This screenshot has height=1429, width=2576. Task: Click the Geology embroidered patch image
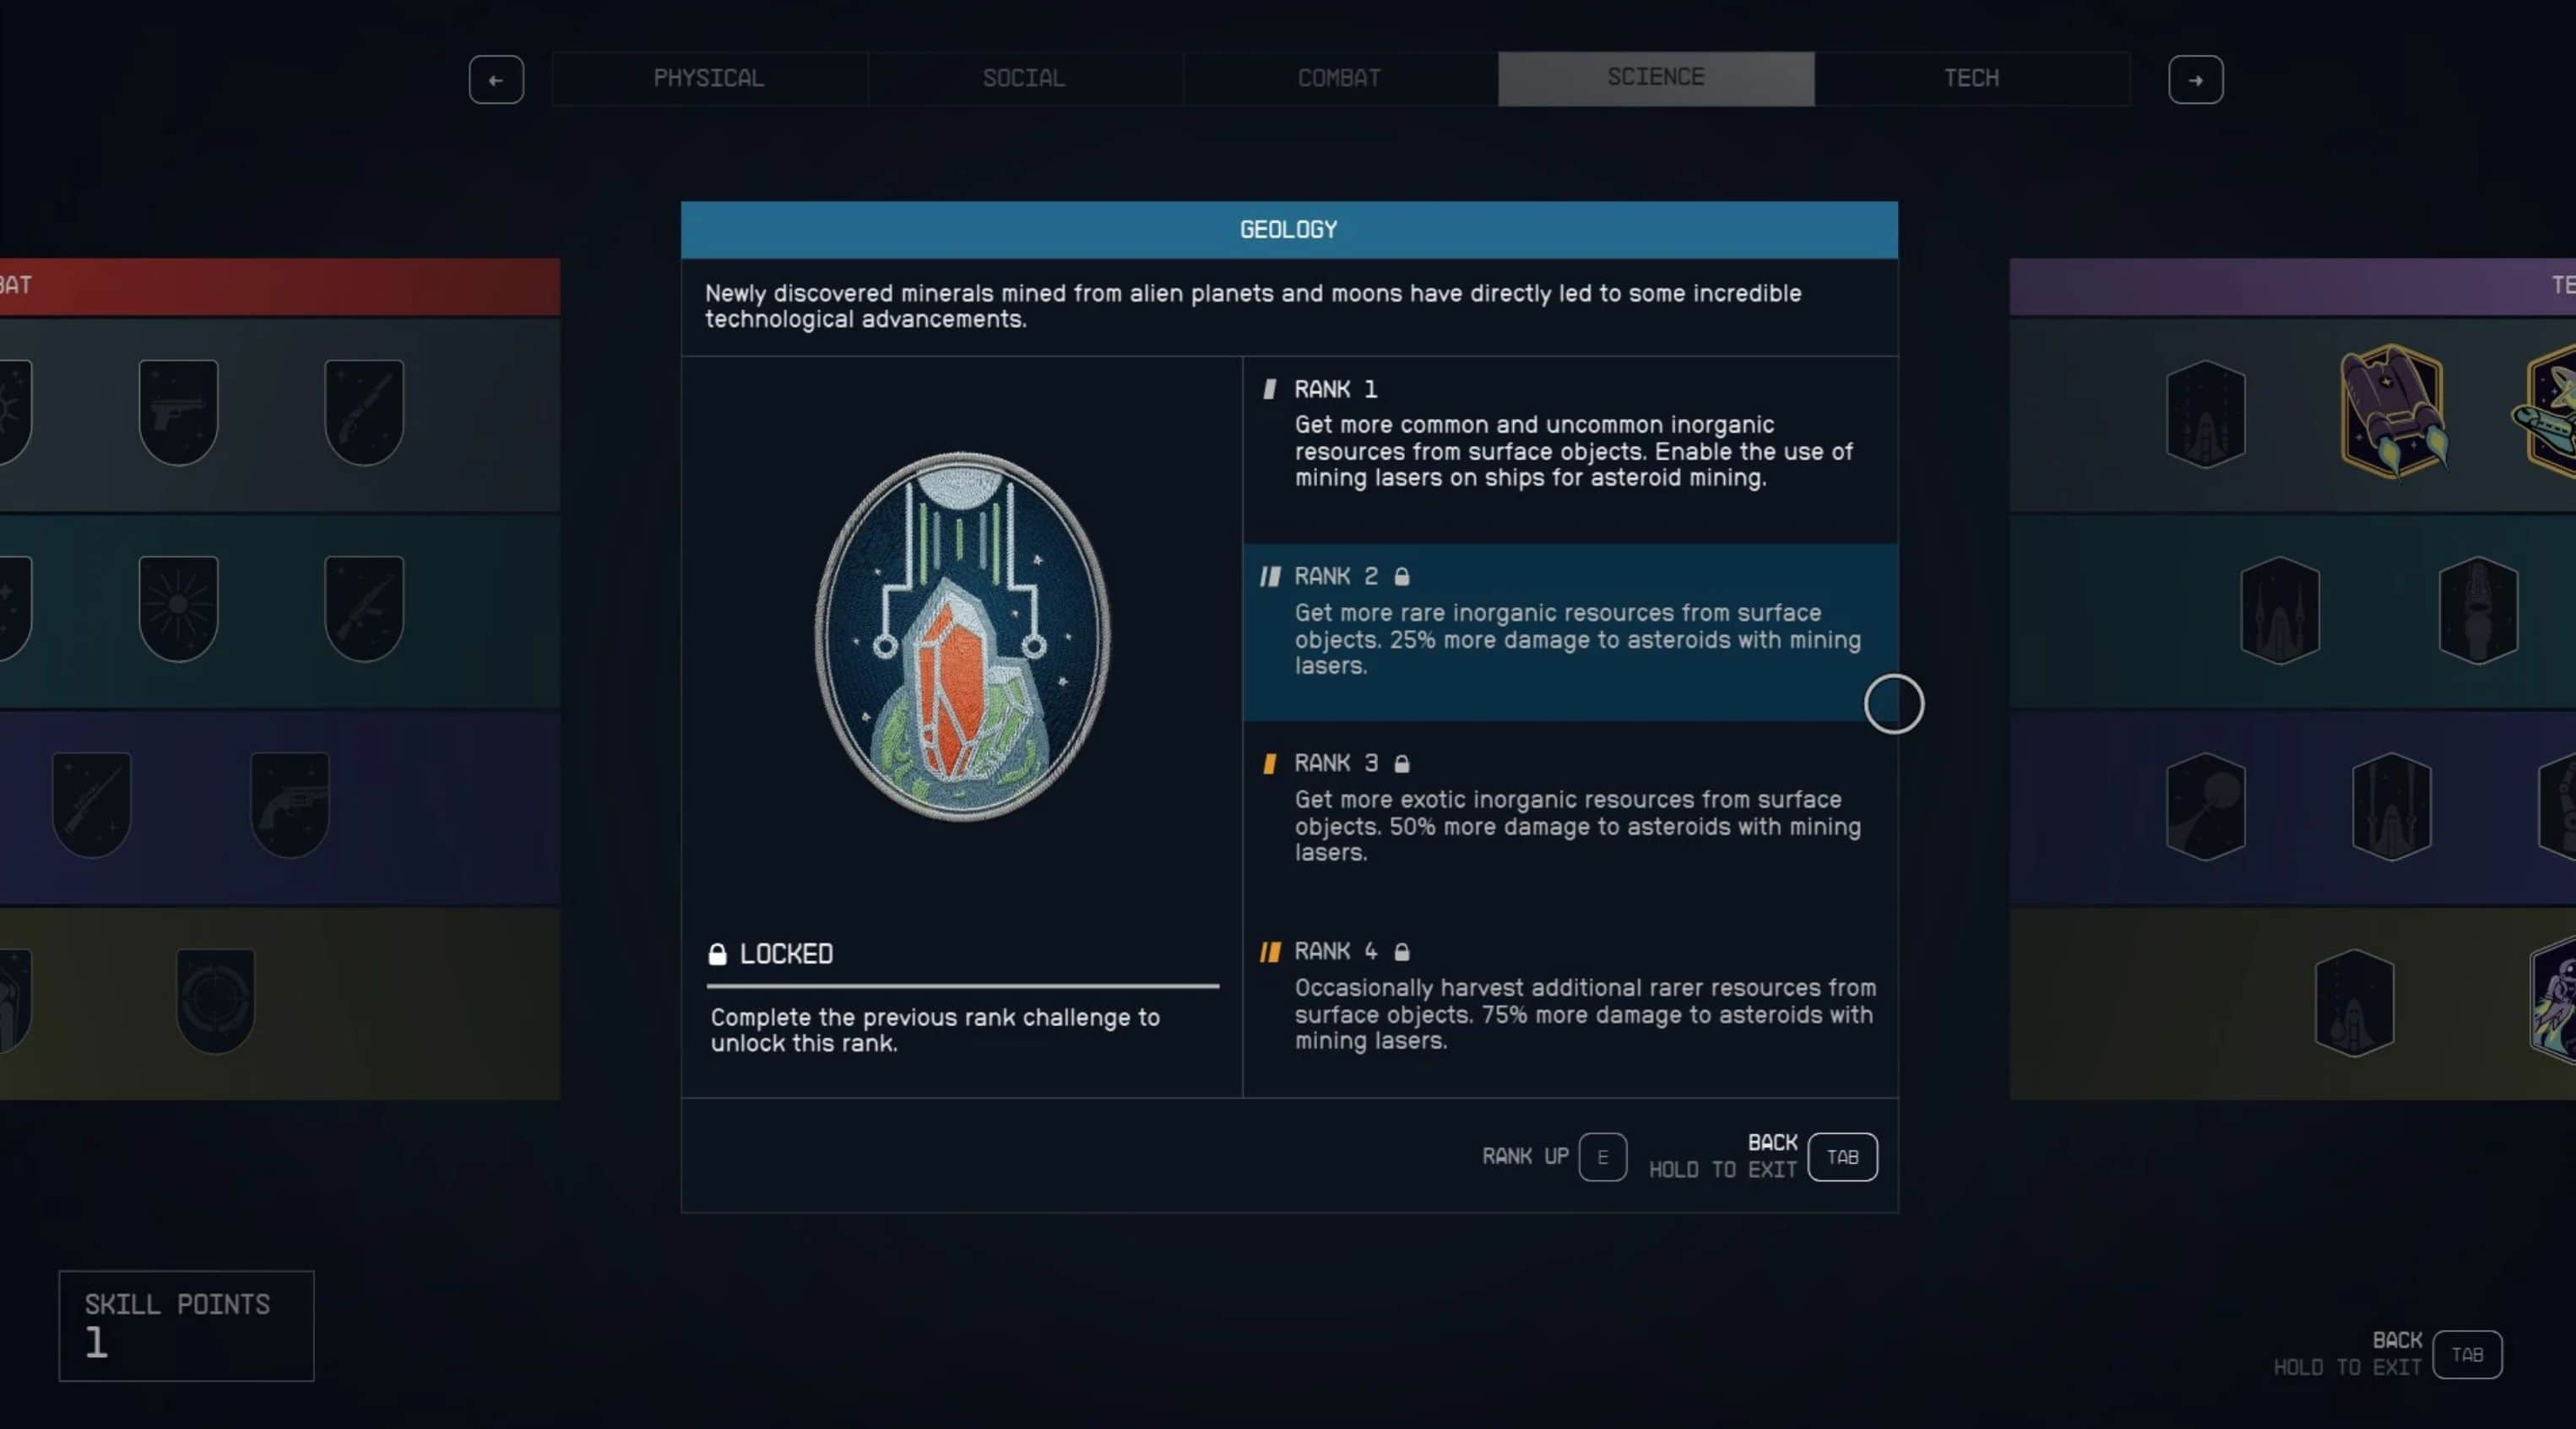click(962, 636)
